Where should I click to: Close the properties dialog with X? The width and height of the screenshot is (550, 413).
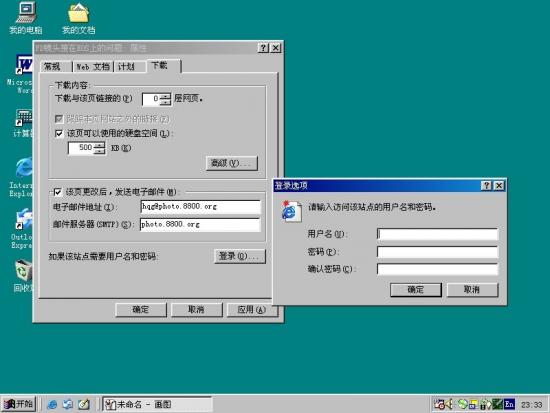tap(276, 48)
